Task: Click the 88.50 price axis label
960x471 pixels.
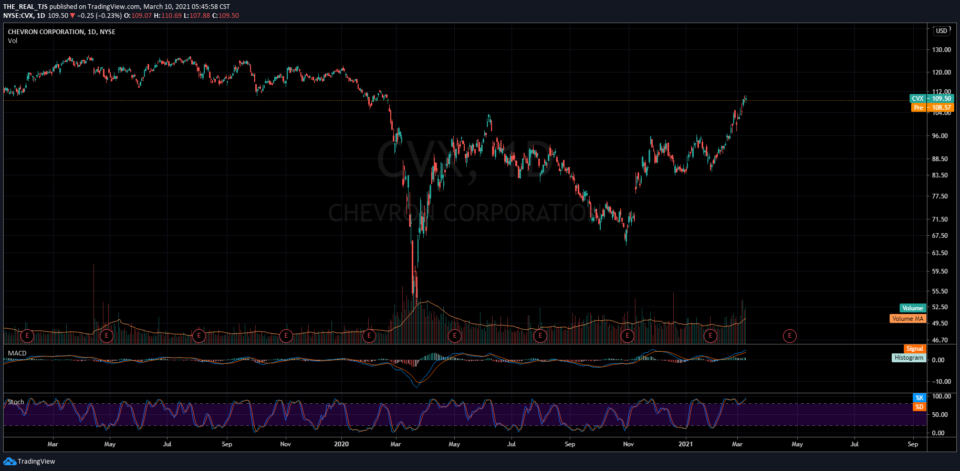Action: pyautogui.click(x=941, y=158)
